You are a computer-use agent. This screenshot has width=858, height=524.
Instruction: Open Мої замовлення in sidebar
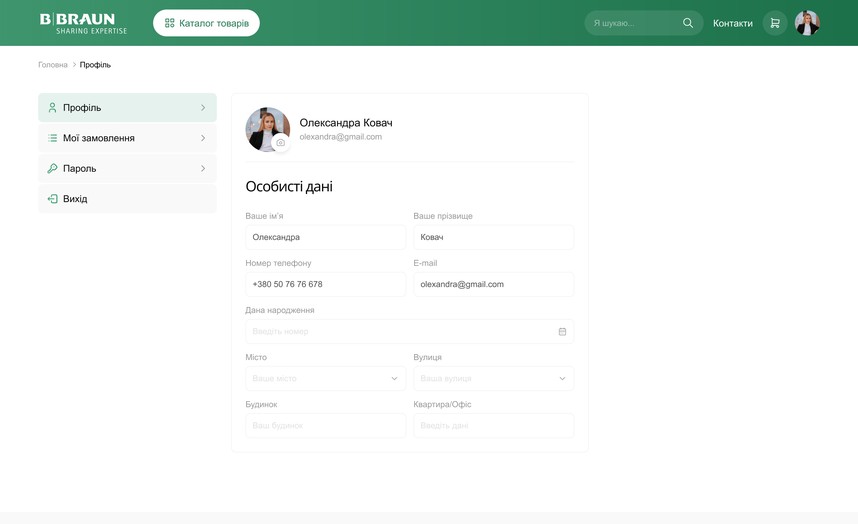(127, 138)
